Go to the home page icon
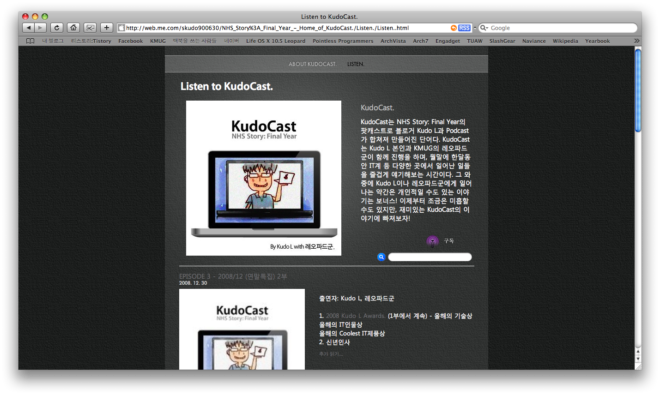 [73, 28]
